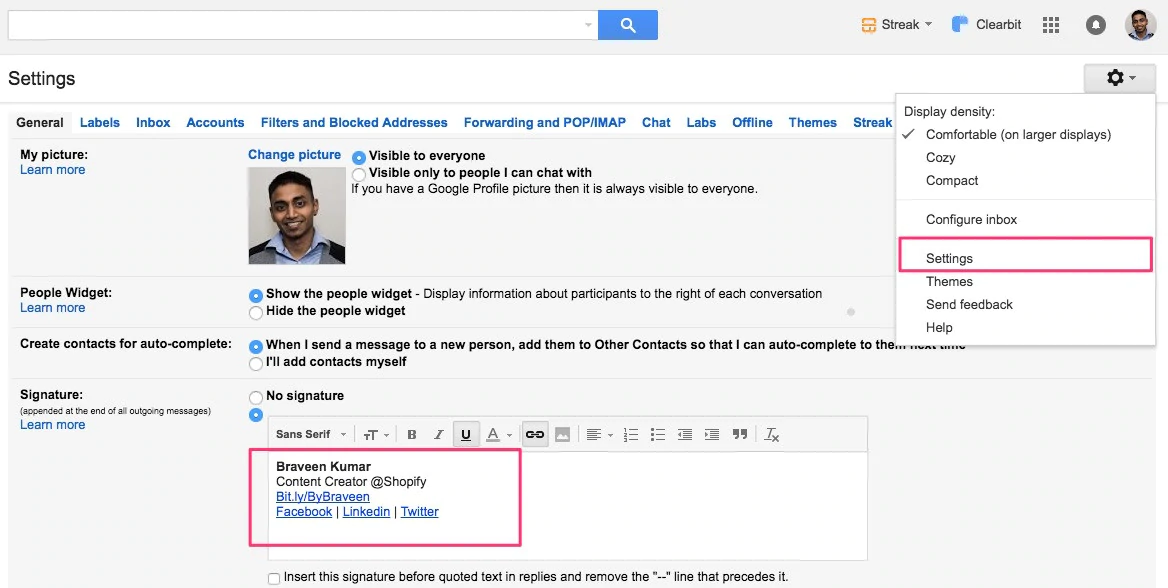Click the Bit.ly/ByBraveen signature link
Image resolution: width=1168 pixels, height=588 pixels.
pos(323,496)
